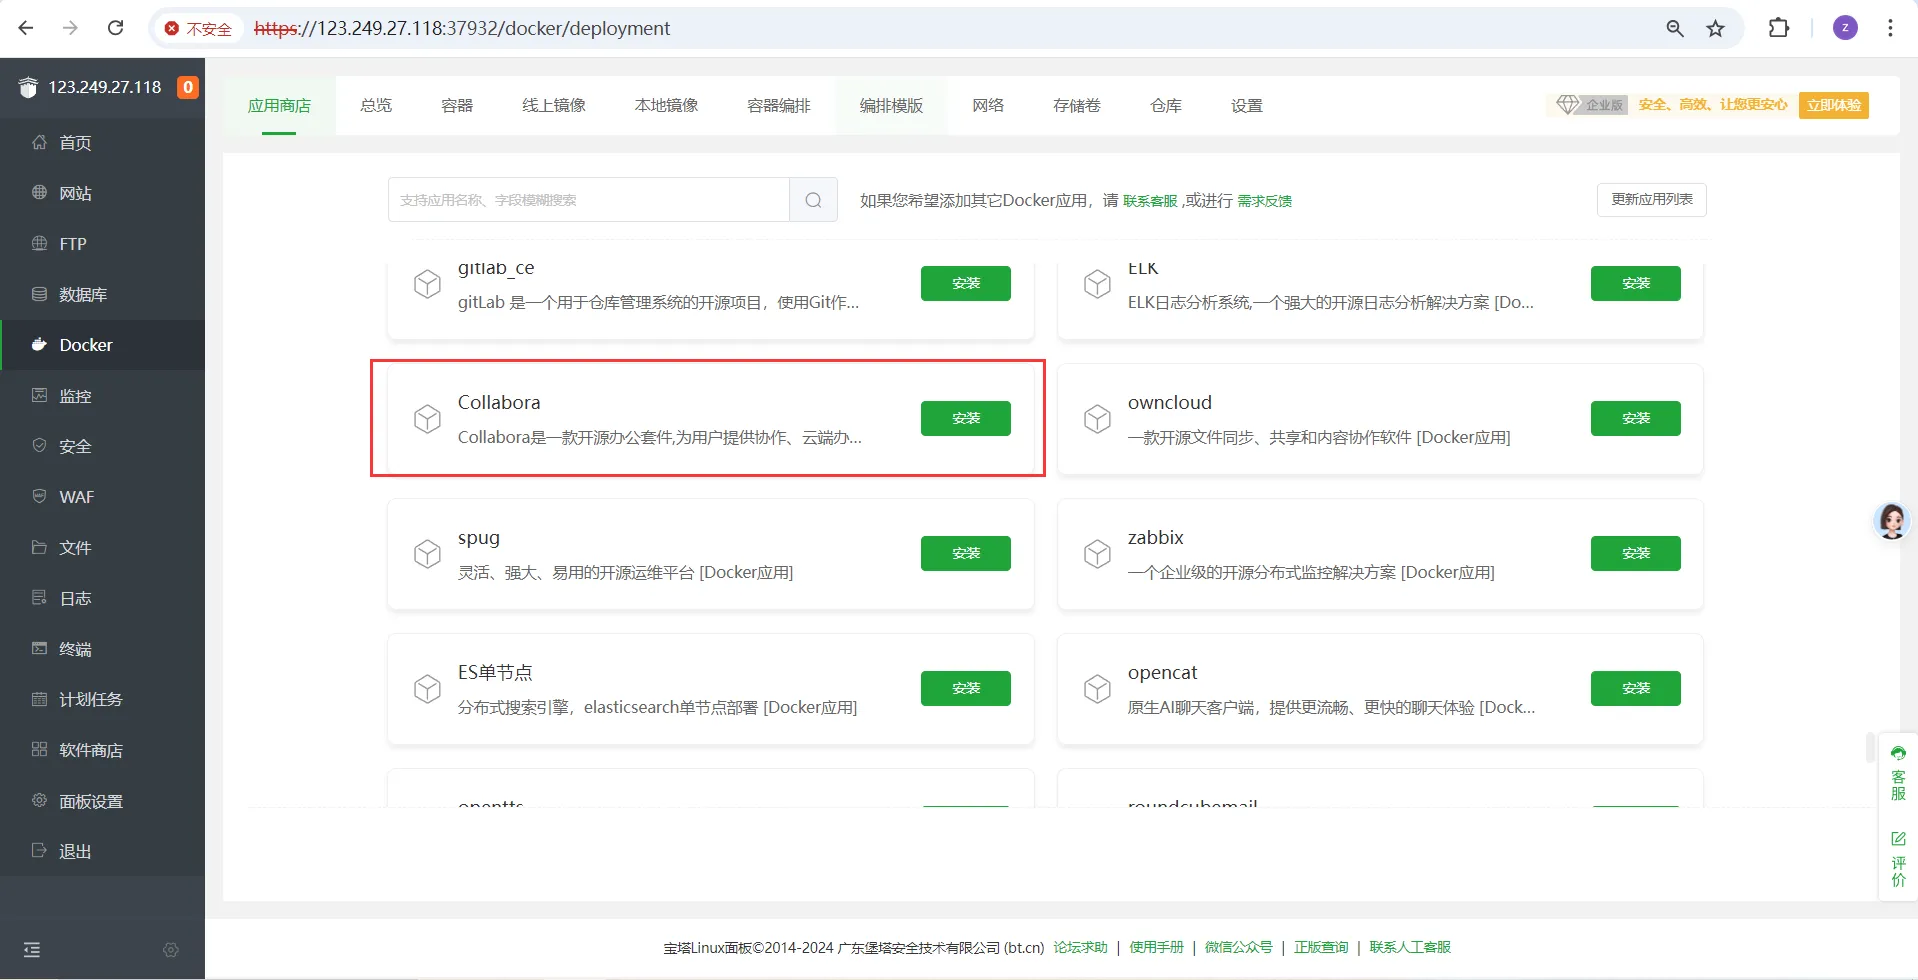Open the browser three-dot menu
Screen dimensions: 1918x980
[1890, 28]
